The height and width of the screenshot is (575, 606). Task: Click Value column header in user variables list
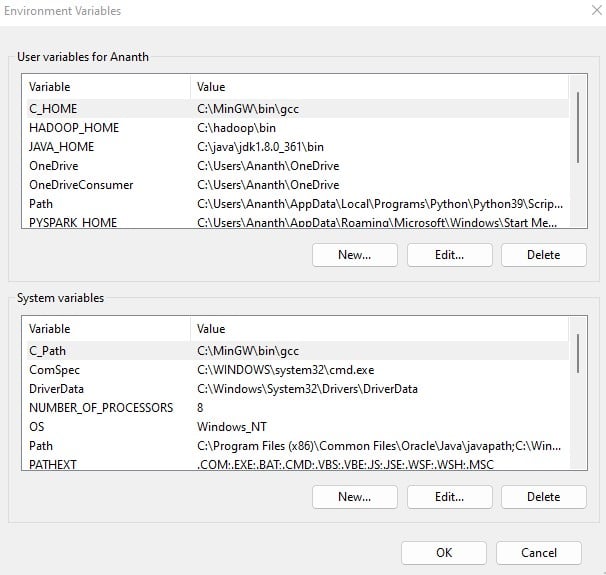coord(380,87)
